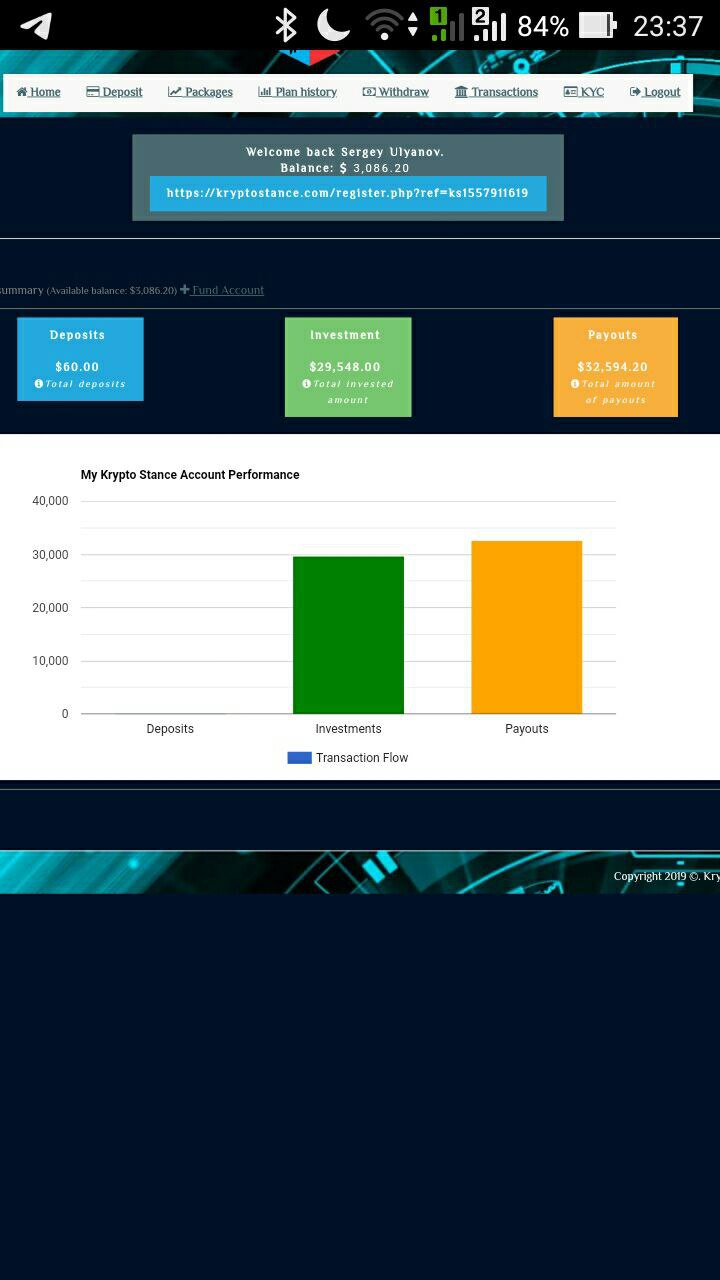Open the Packages menu item
The height and width of the screenshot is (1280, 720).
point(200,92)
